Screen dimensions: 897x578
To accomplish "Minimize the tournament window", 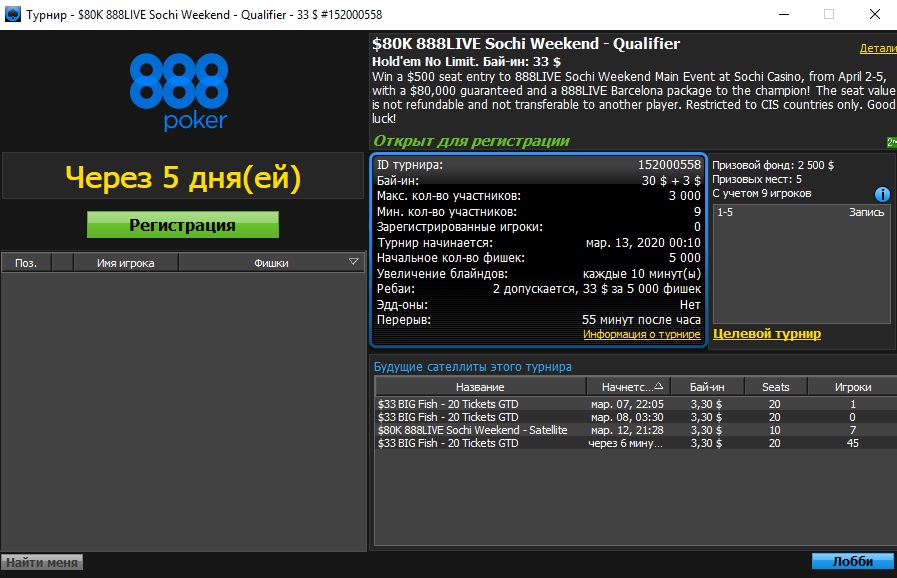I will click(x=784, y=14).
